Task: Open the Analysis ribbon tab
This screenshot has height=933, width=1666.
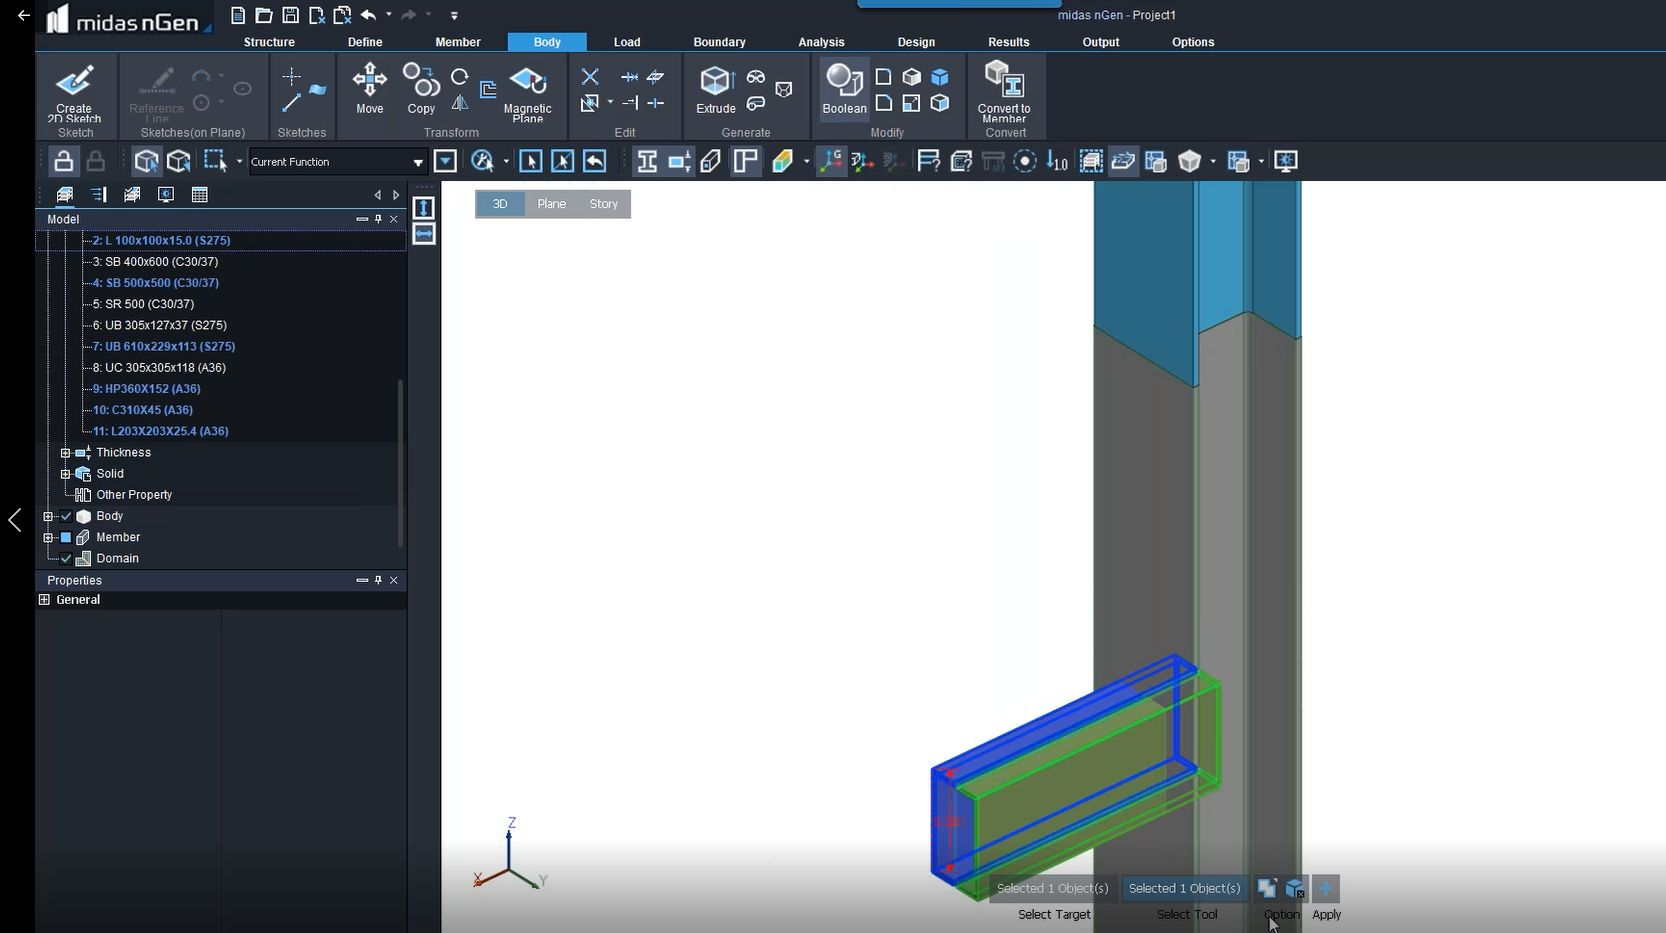Action: tap(821, 42)
